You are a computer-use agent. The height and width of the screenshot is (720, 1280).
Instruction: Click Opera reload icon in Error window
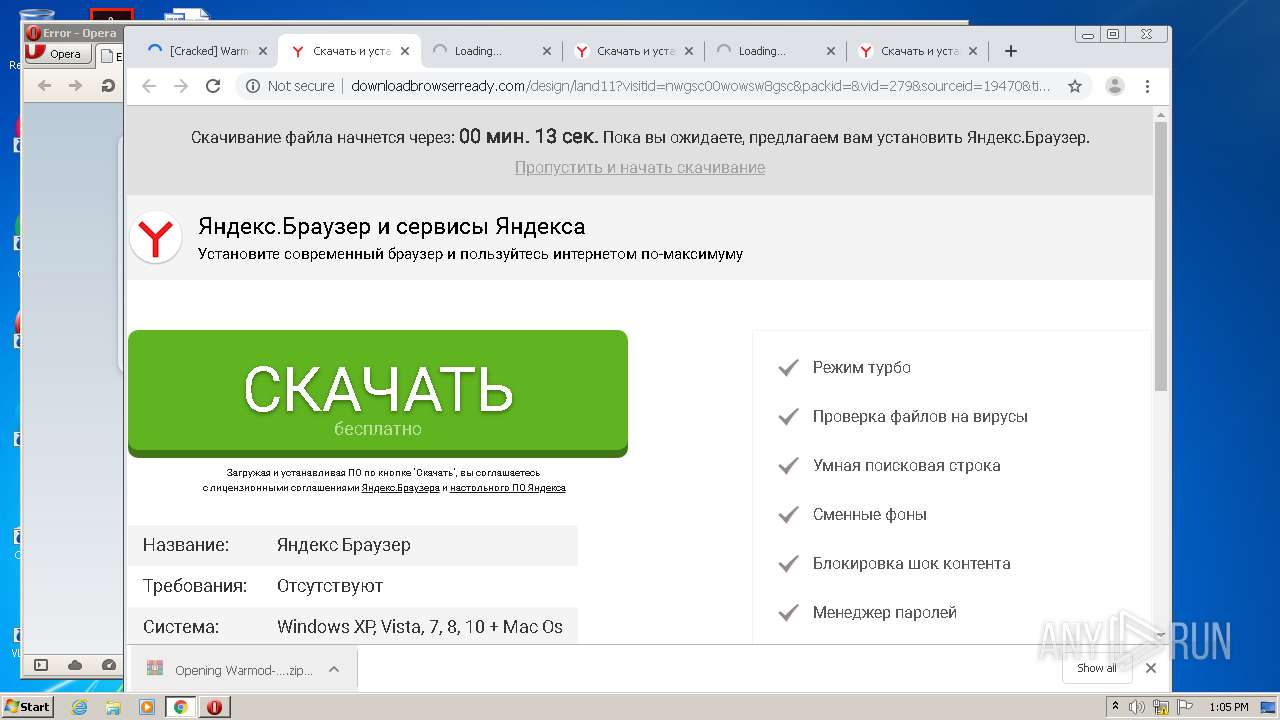108,86
